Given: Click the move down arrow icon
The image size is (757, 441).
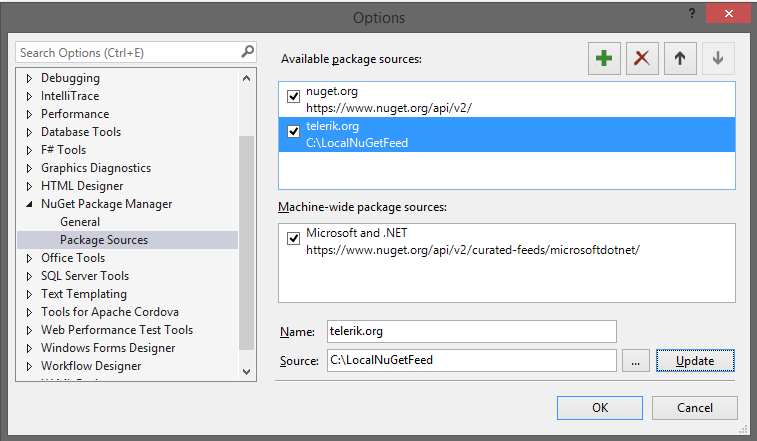Looking at the screenshot, I should 717,59.
